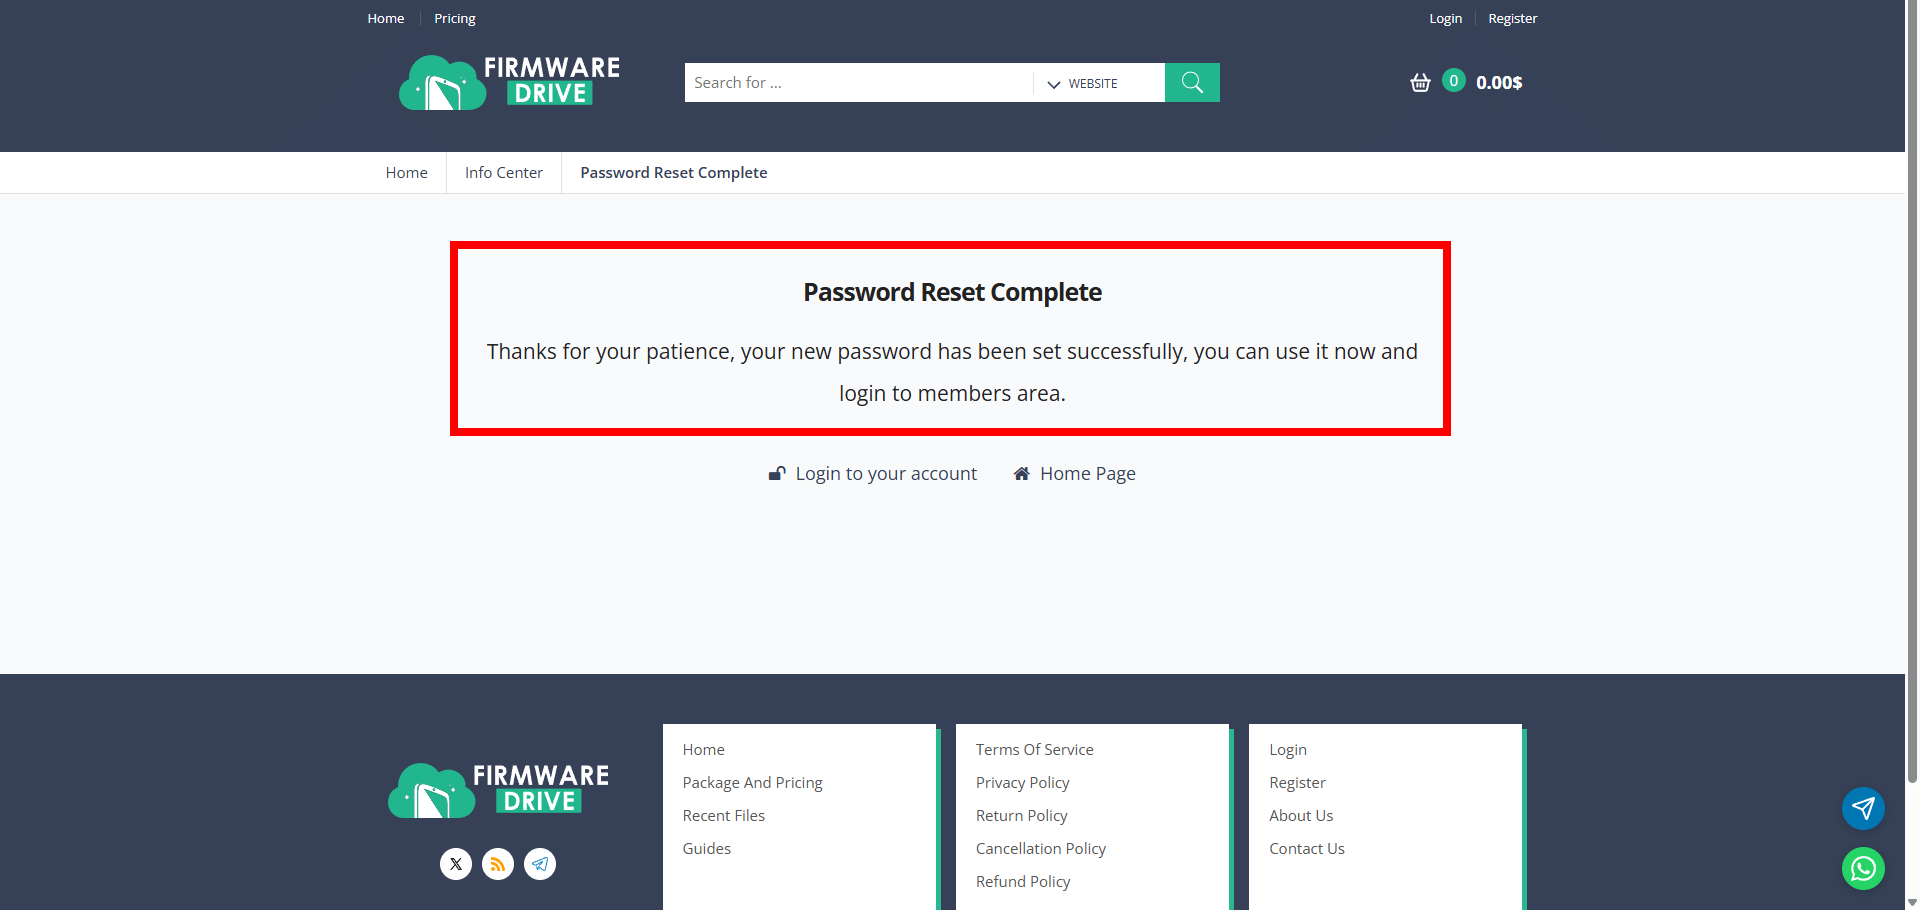Screen dimensions: 1920x910
Task: Open the floating Telegram chat button
Action: click(1863, 808)
